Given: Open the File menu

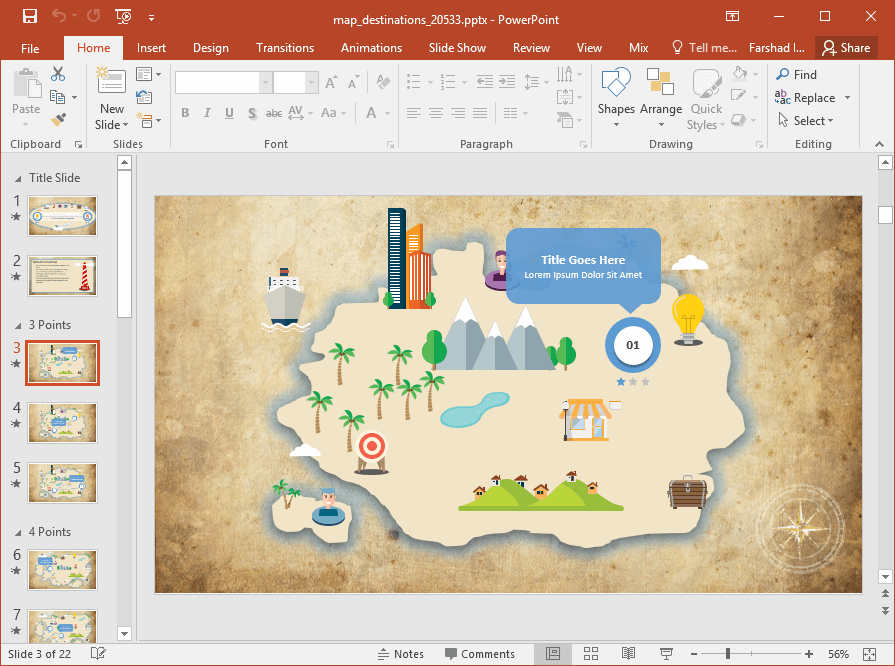Looking at the screenshot, I should [30, 48].
